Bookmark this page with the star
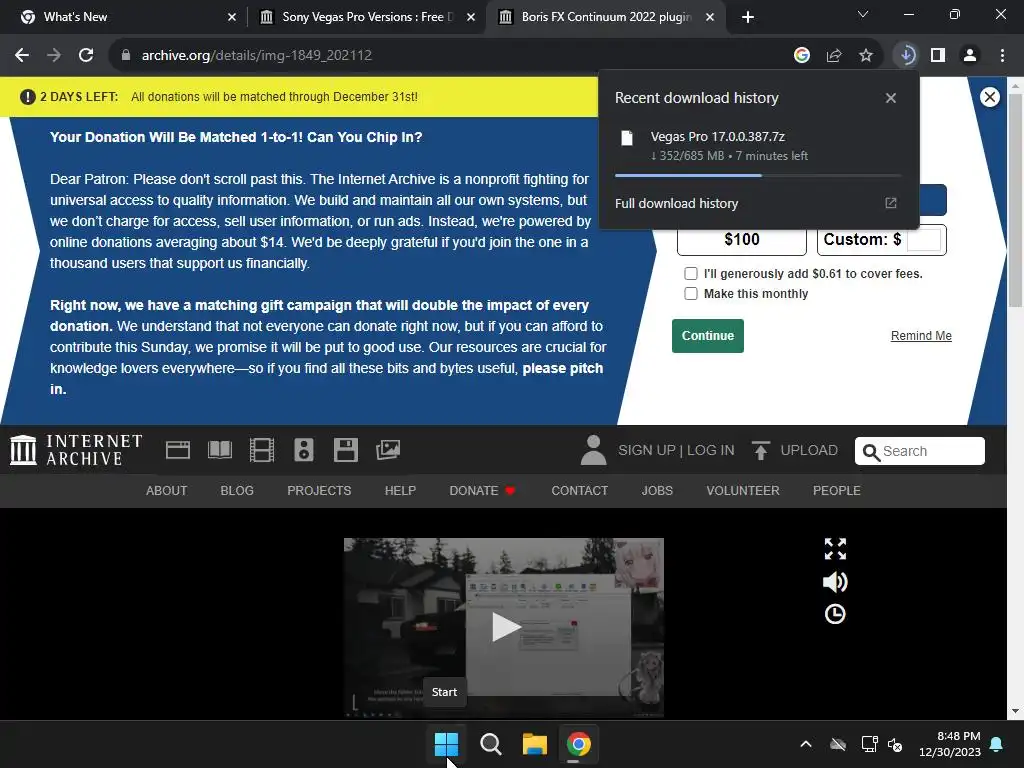The image size is (1024, 768). coord(866,56)
